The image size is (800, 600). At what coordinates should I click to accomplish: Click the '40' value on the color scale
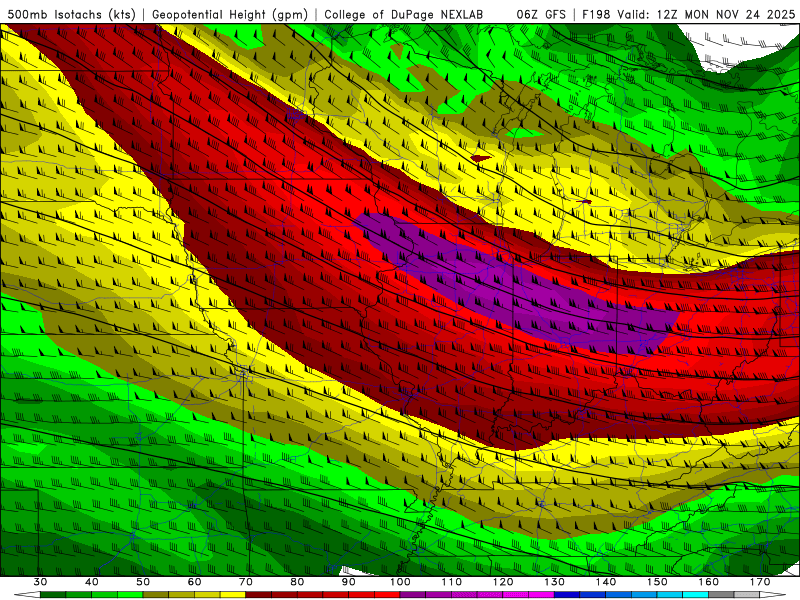click(91, 582)
